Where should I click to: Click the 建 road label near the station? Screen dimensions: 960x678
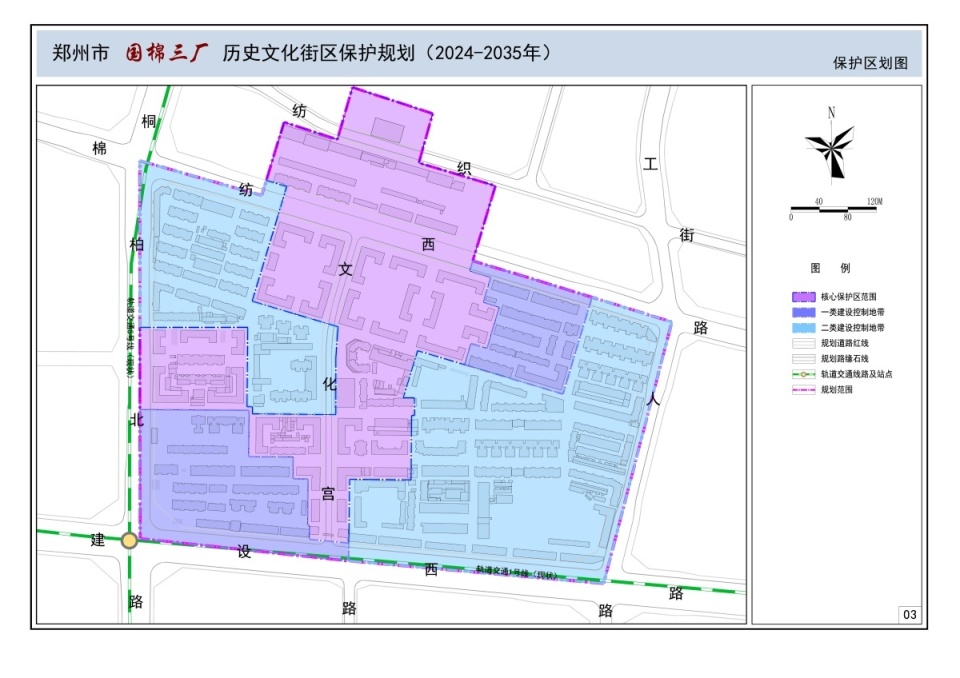click(x=98, y=540)
